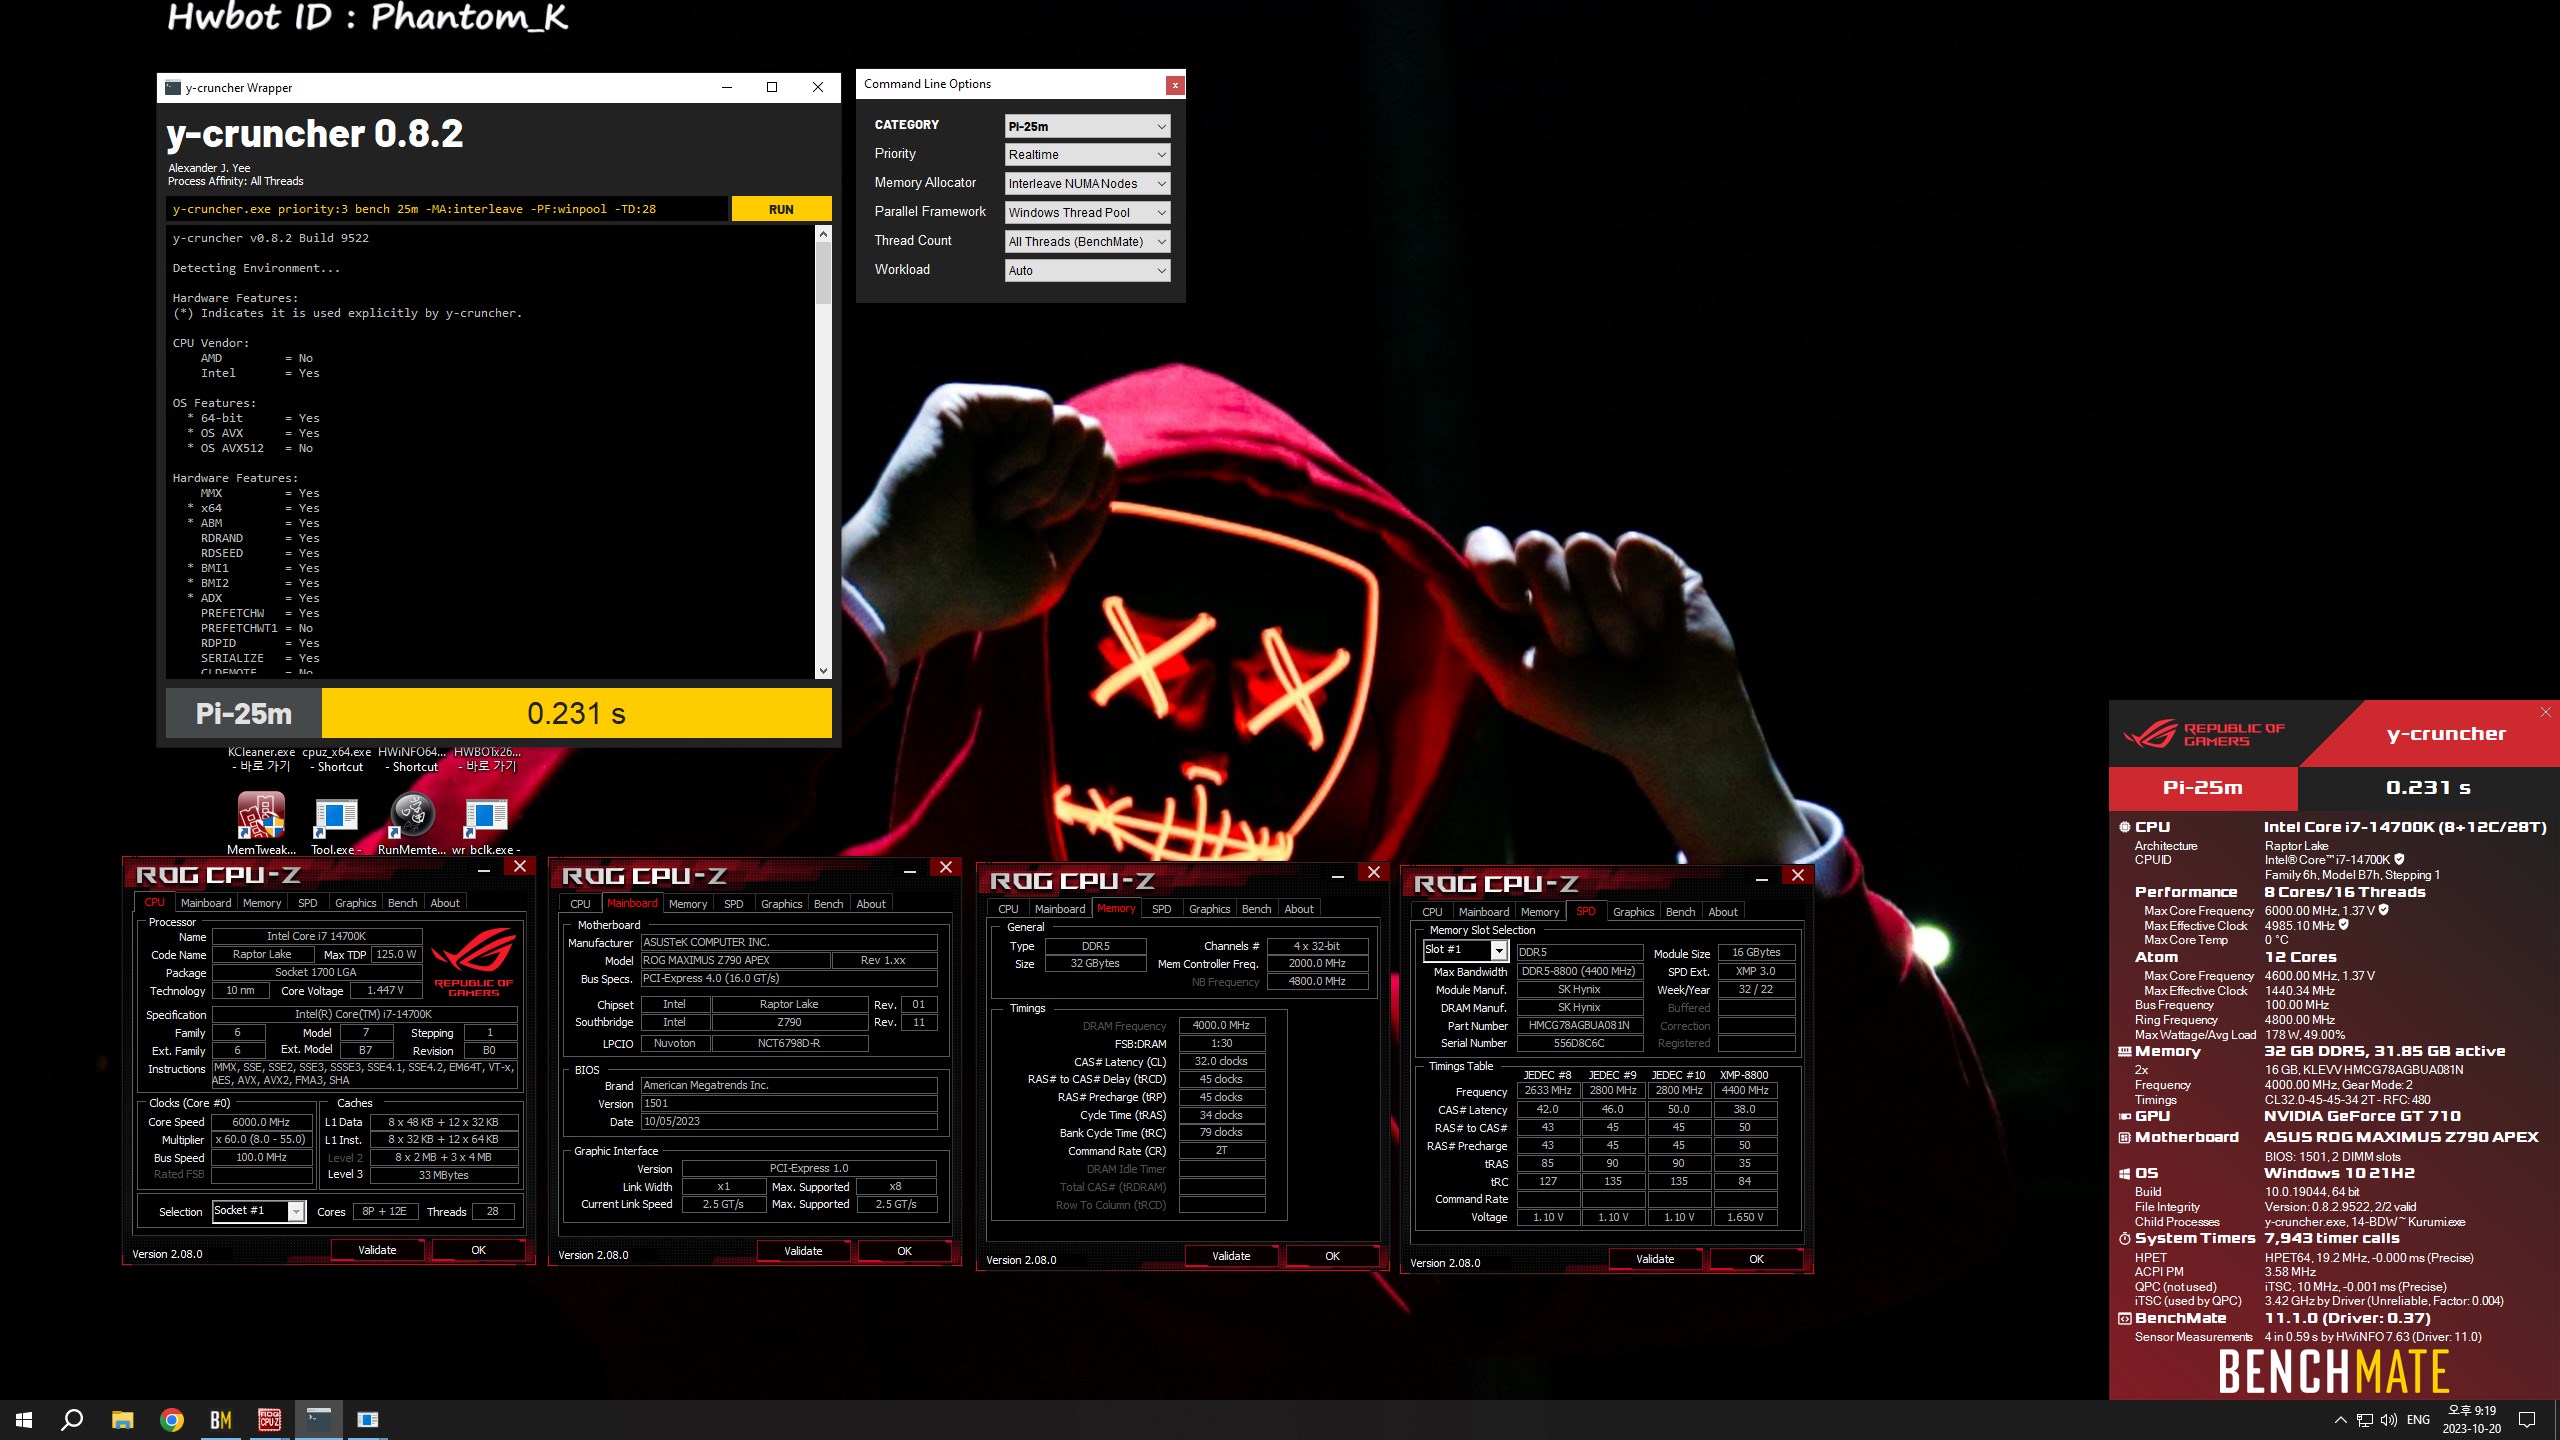Open the CATEGORY dropdown showing Pi-25m

coord(1087,126)
